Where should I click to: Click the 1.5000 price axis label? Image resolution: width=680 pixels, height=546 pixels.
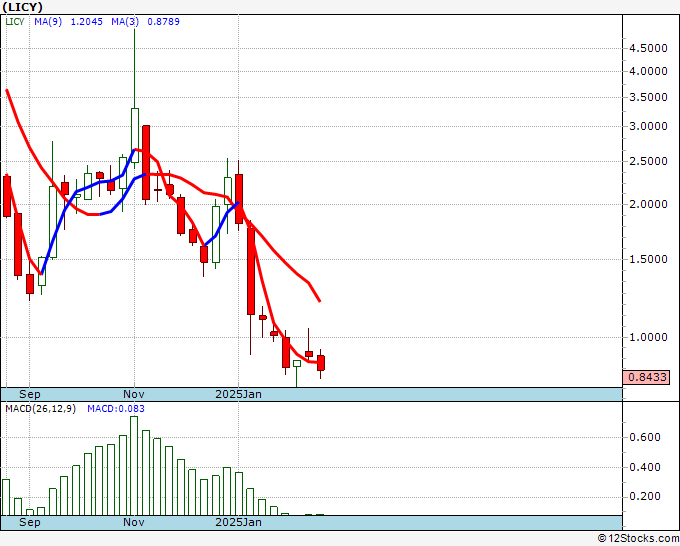(648, 259)
